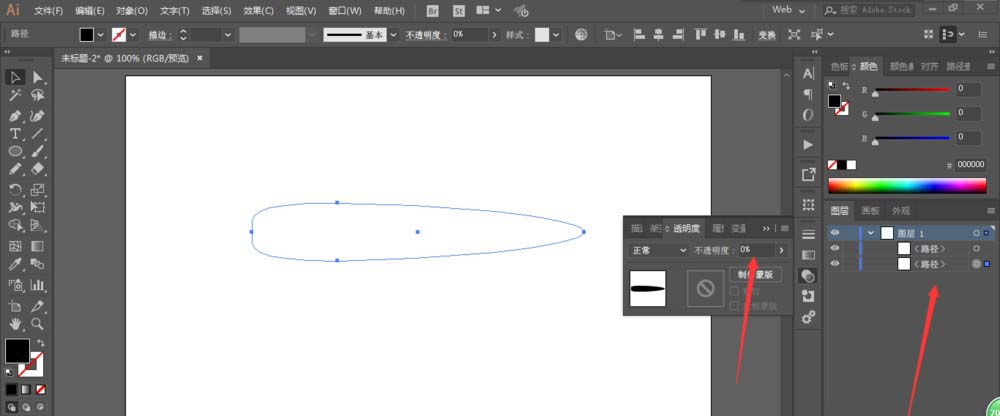Click horizontal align left icon in control bar
This screenshot has height=416, width=1000.
(x=639, y=35)
